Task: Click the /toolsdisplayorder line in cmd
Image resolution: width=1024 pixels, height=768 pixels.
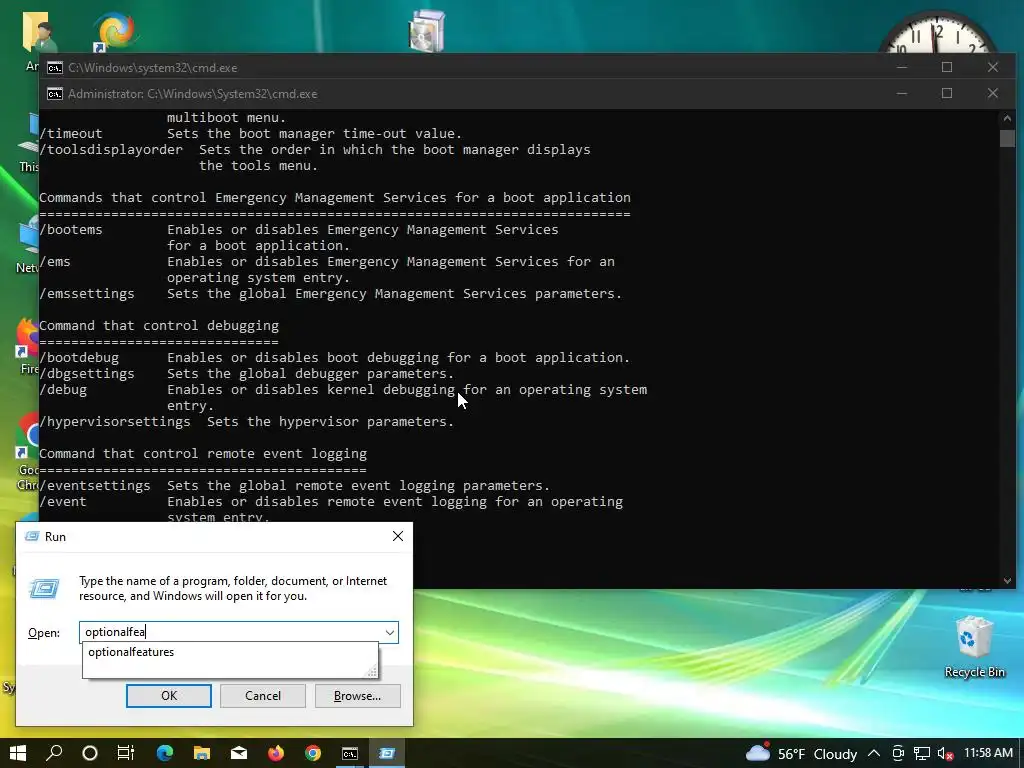Action: (315, 150)
